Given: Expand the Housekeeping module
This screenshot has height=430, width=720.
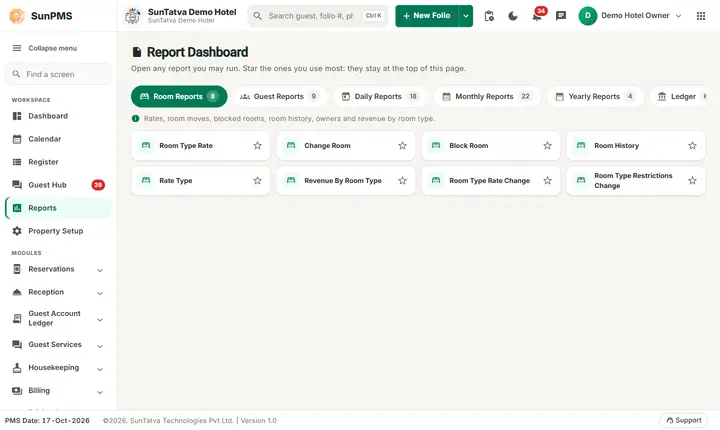Looking at the screenshot, I should pyautogui.click(x=58, y=368).
